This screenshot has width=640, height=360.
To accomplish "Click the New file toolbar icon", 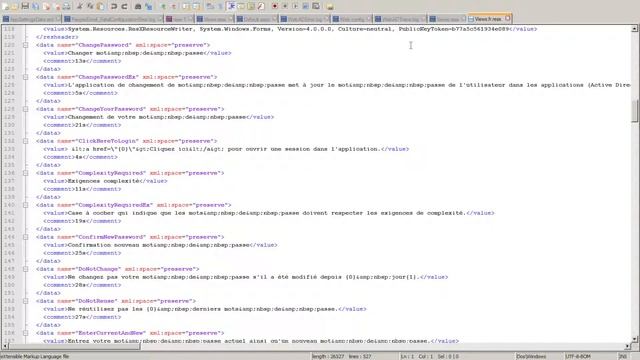I will point(5,7).
